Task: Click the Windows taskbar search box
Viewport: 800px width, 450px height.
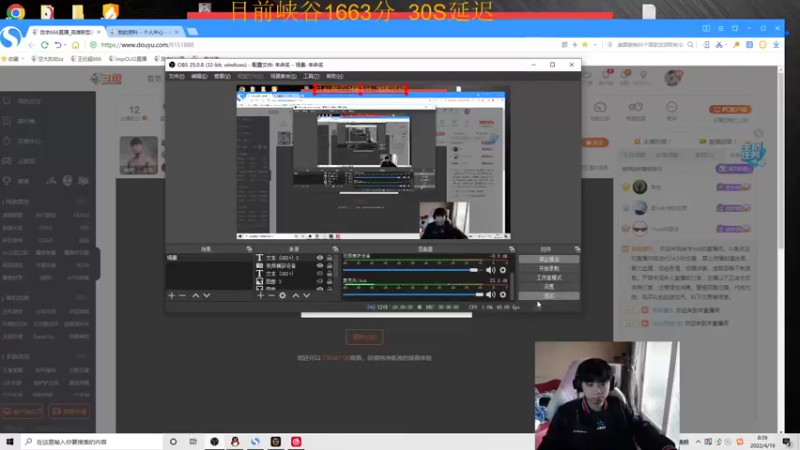Action: (x=92, y=441)
